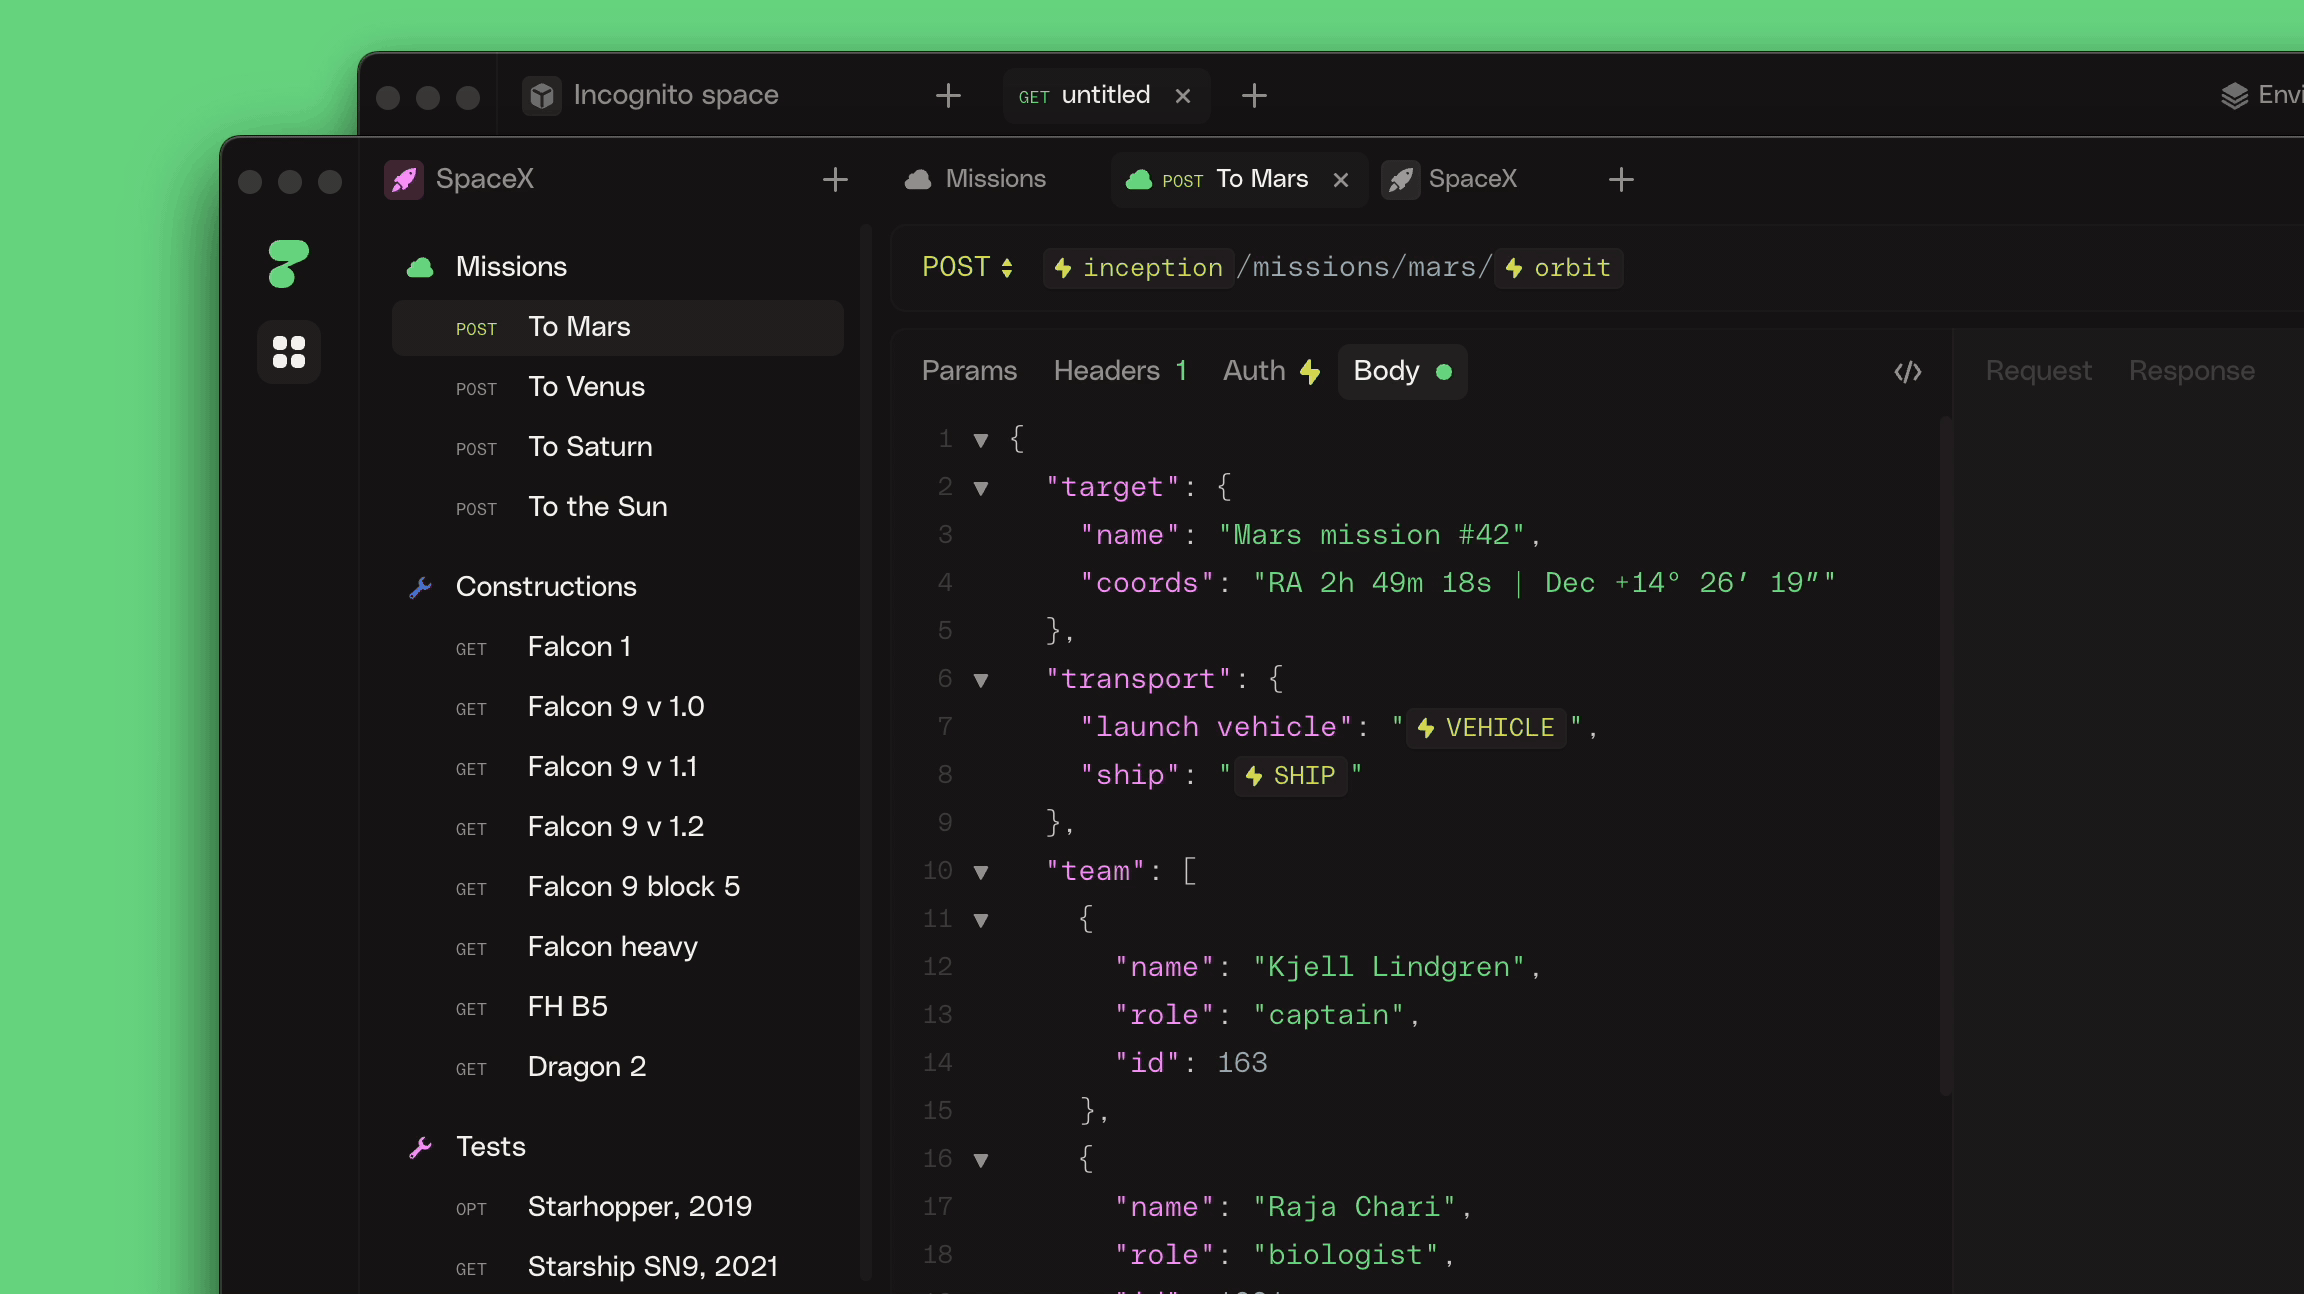Close the To Mars request tab

click(1341, 180)
